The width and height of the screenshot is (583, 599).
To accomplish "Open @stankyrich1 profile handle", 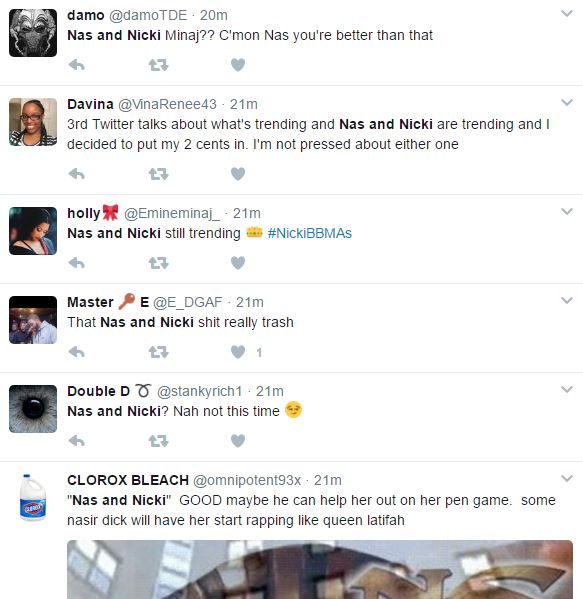I will (x=199, y=391).
